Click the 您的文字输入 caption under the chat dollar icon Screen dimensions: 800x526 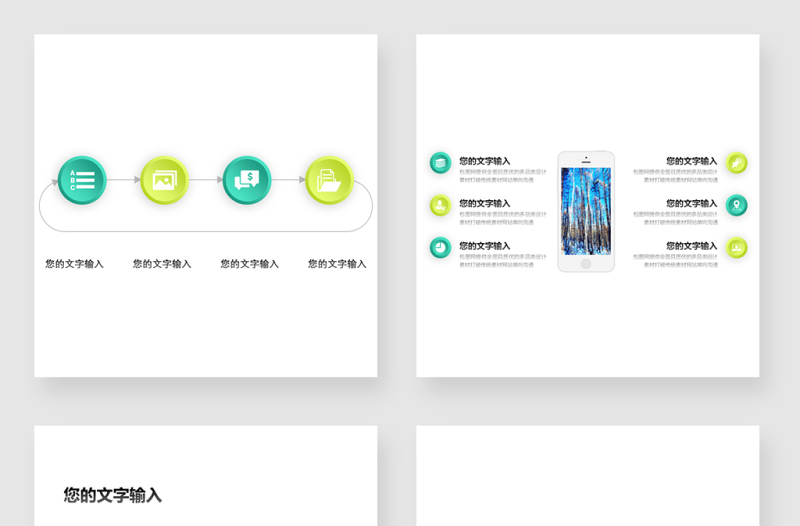pos(249,264)
